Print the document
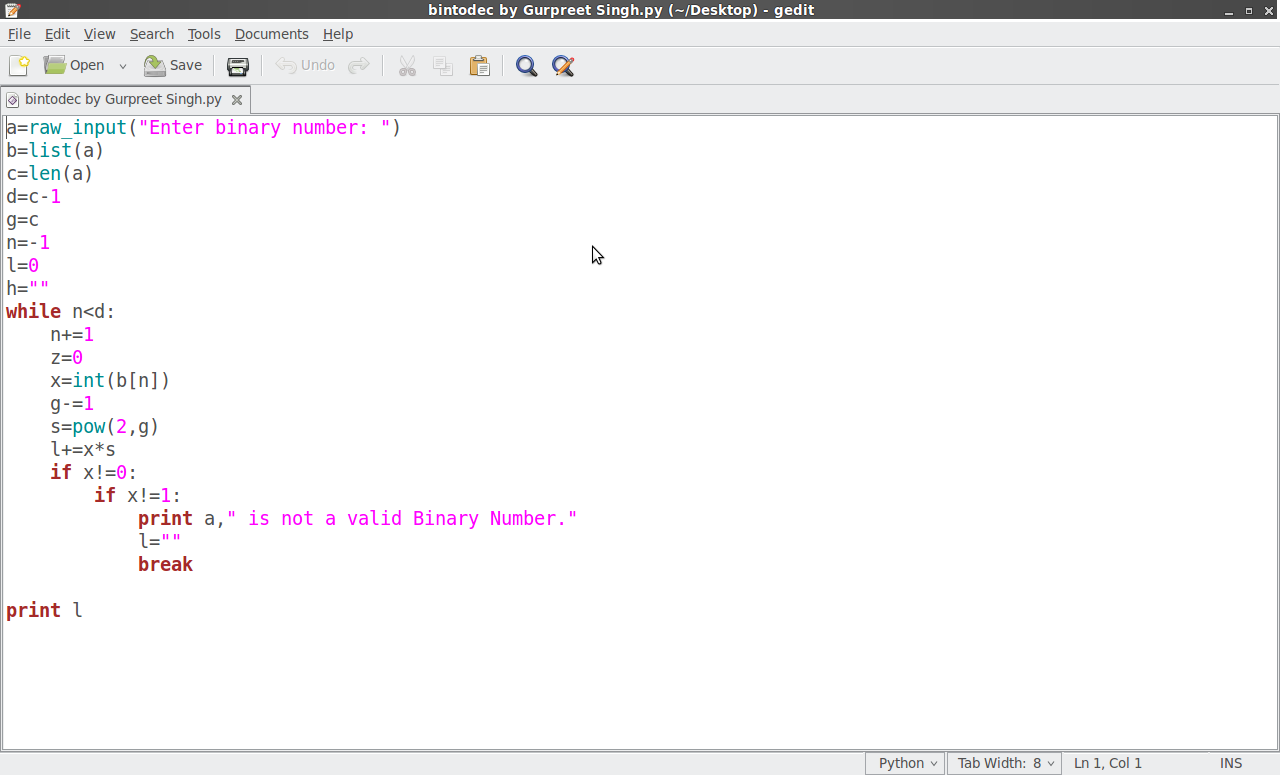The height and width of the screenshot is (776, 1280). [x=238, y=65]
